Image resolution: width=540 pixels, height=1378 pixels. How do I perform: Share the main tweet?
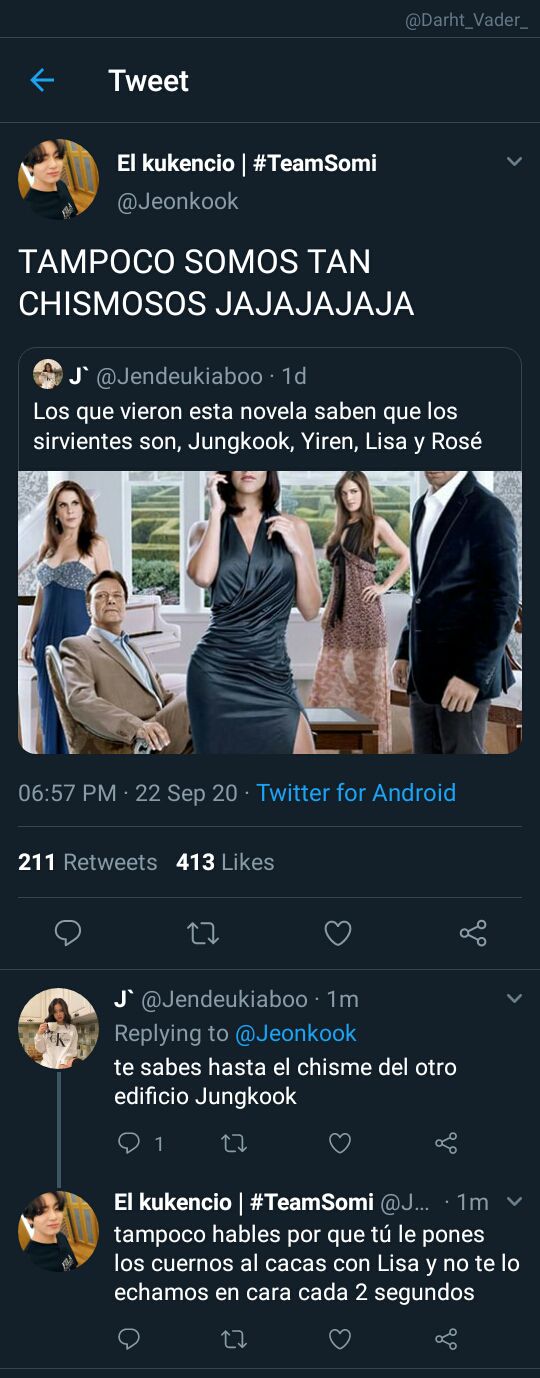(473, 933)
